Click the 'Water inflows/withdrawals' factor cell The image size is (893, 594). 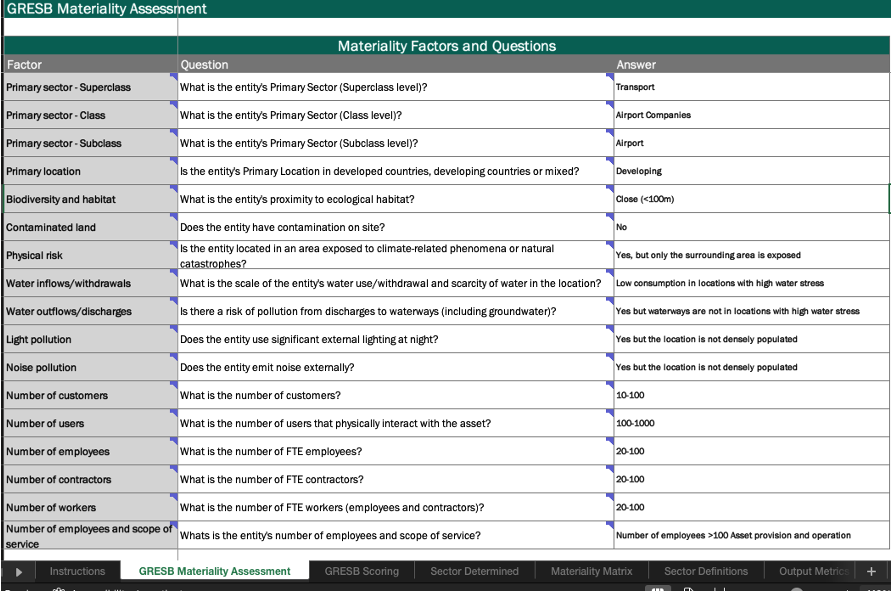(x=91, y=283)
